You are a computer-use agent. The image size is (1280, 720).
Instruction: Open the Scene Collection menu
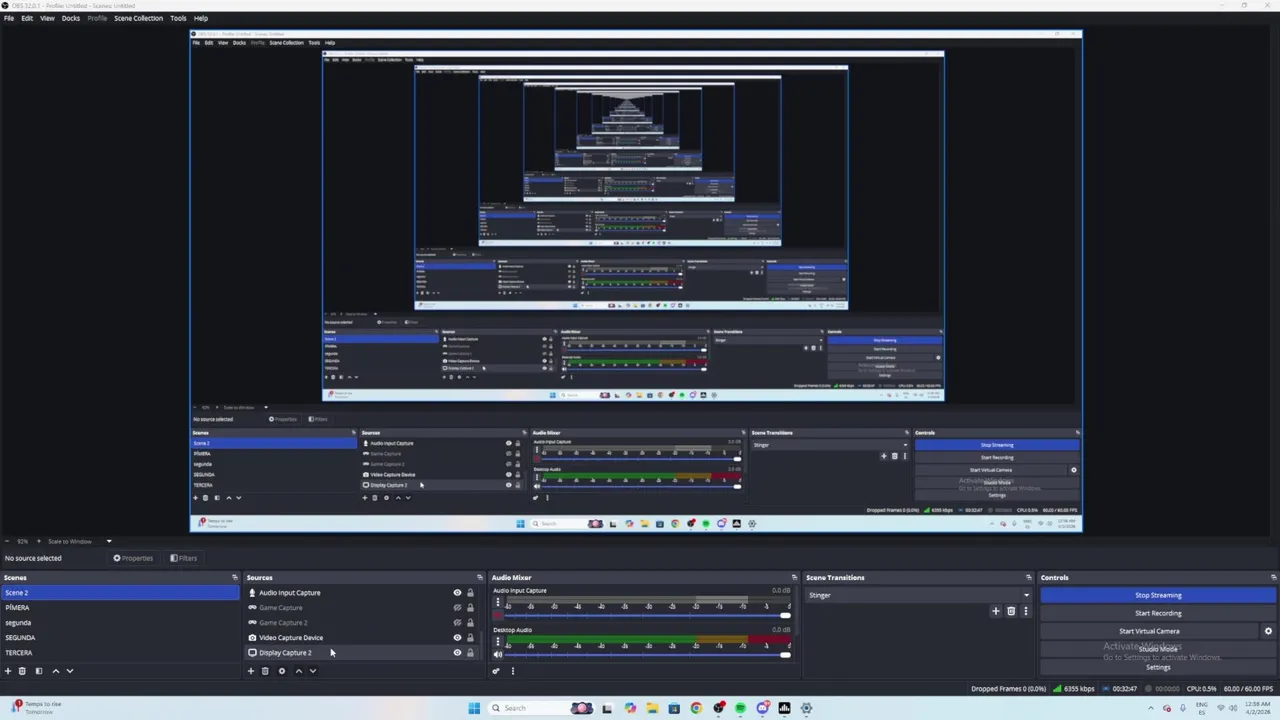[x=138, y=18]
